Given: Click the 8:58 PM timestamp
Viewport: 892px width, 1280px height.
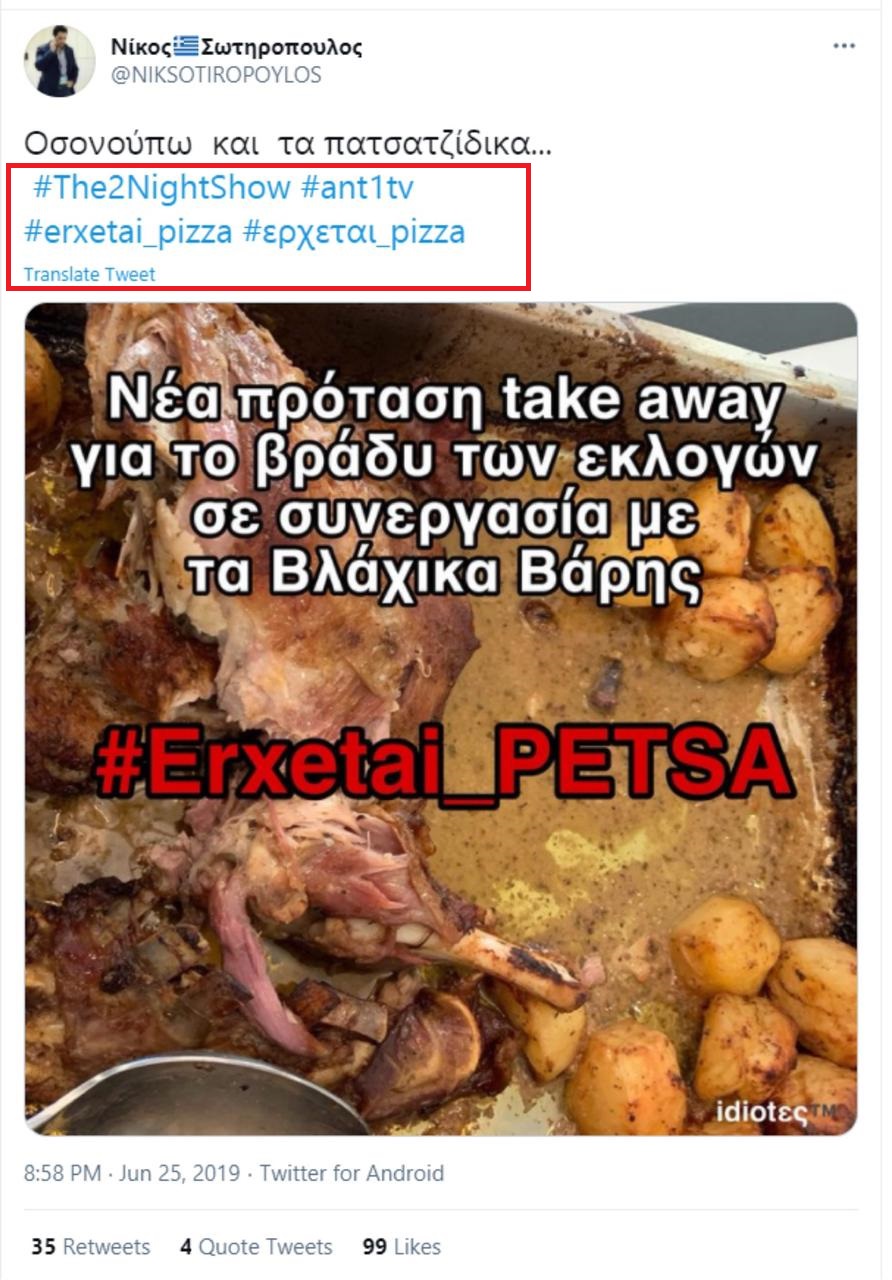Looking at the screenshot, I should (62, 1173).
